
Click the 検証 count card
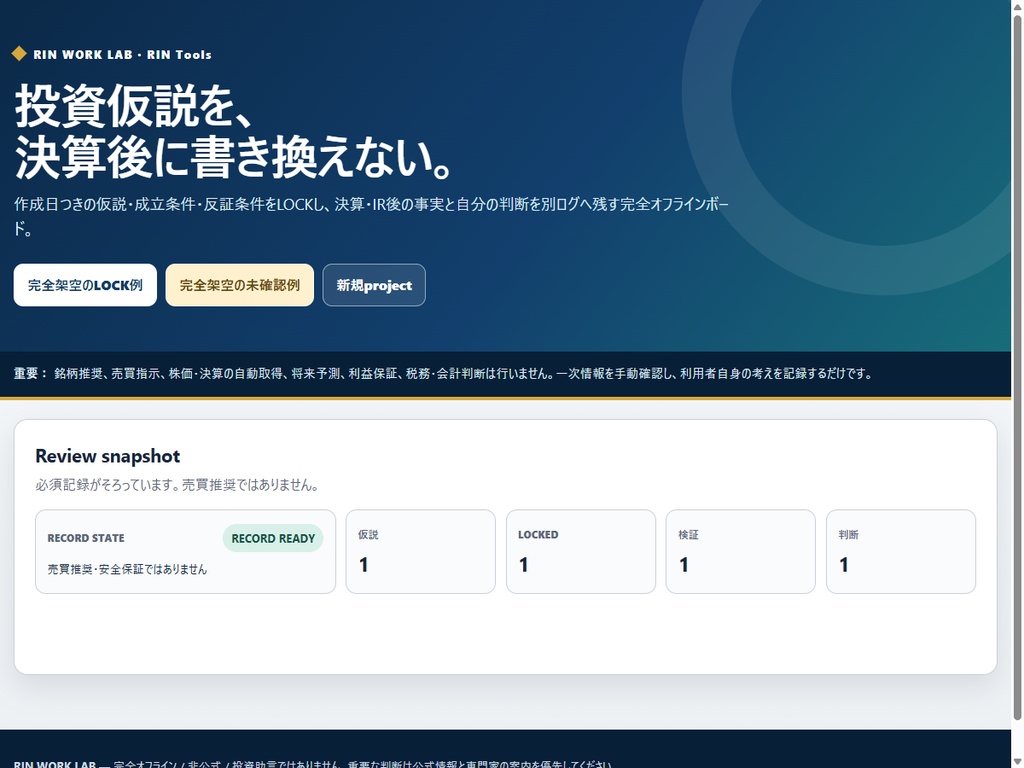741,551
